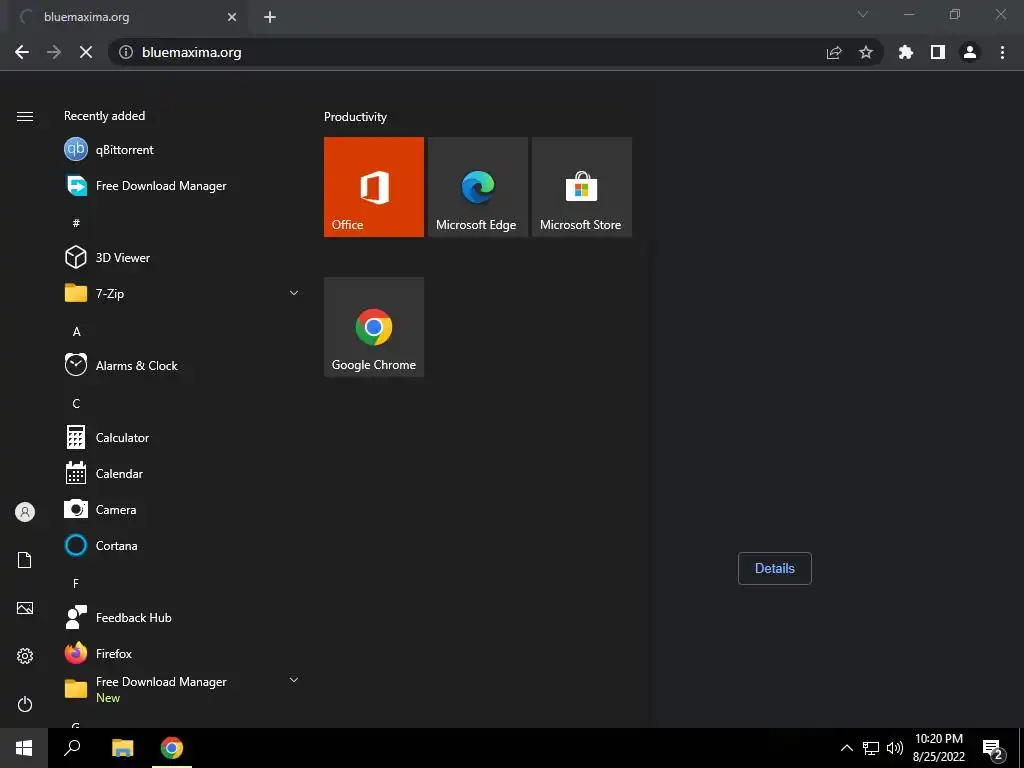Viewport: 1024px width, 768px height.
Task: Click the Windows Start button
Action: point(24,748)
